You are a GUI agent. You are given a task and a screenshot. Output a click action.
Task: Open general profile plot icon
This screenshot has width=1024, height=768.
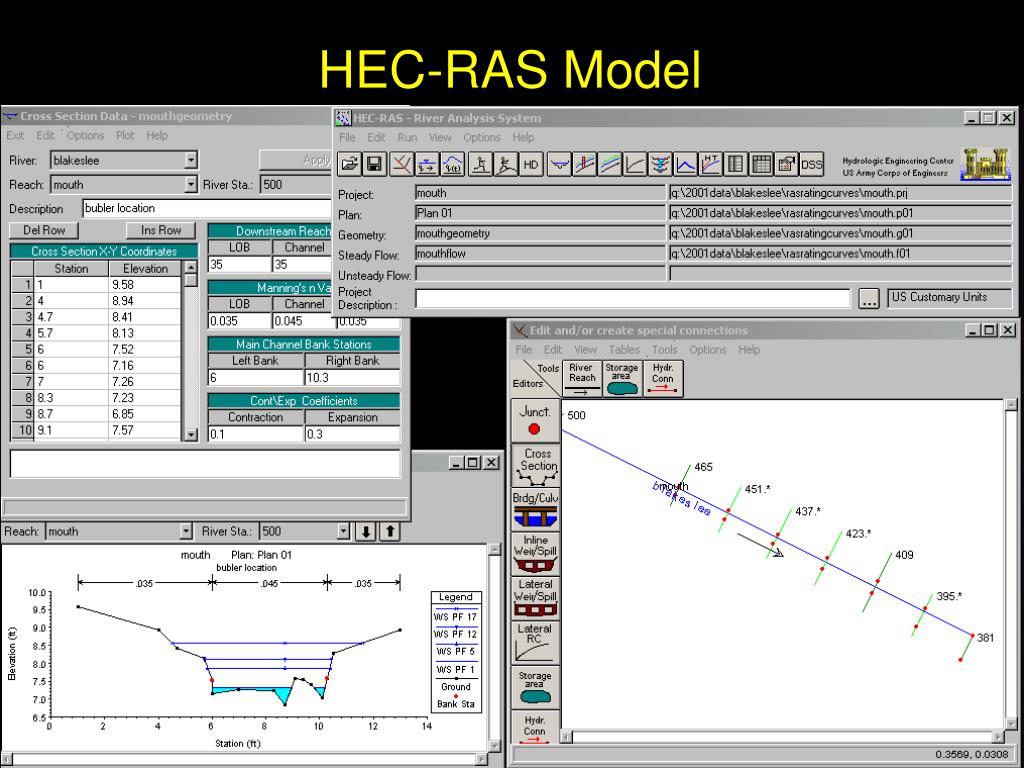point(610,165)
